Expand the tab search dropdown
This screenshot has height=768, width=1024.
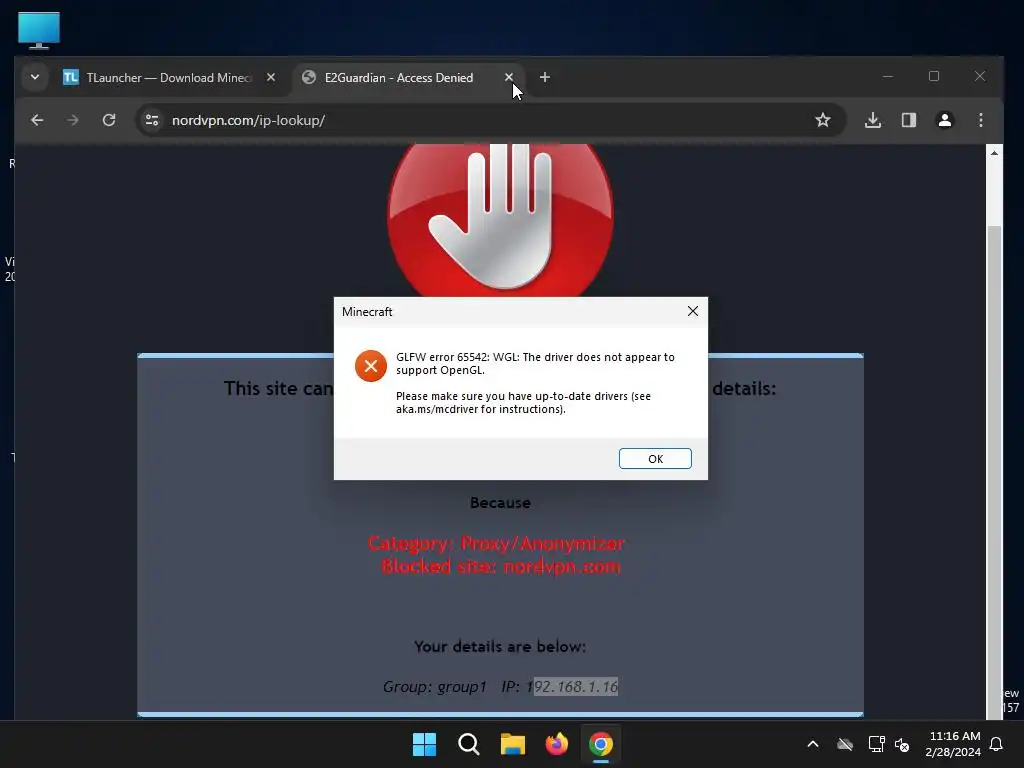(35, 77)
